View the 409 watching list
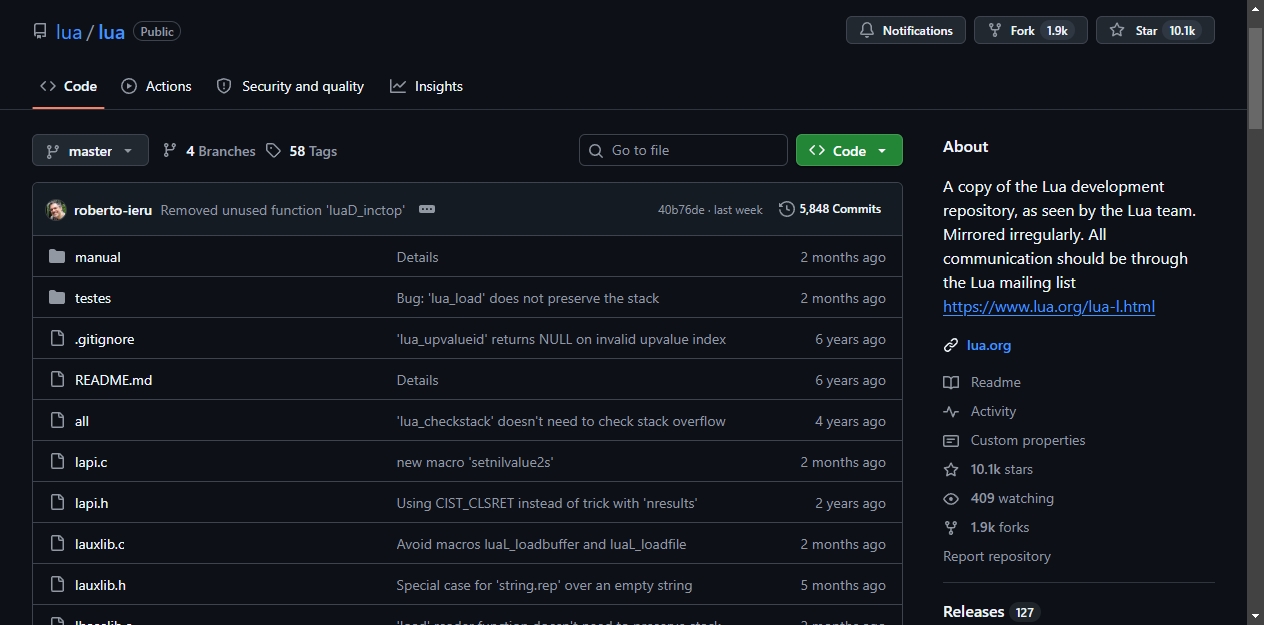The height and width of the screenshot is (625, 1264). coord(998,498)
